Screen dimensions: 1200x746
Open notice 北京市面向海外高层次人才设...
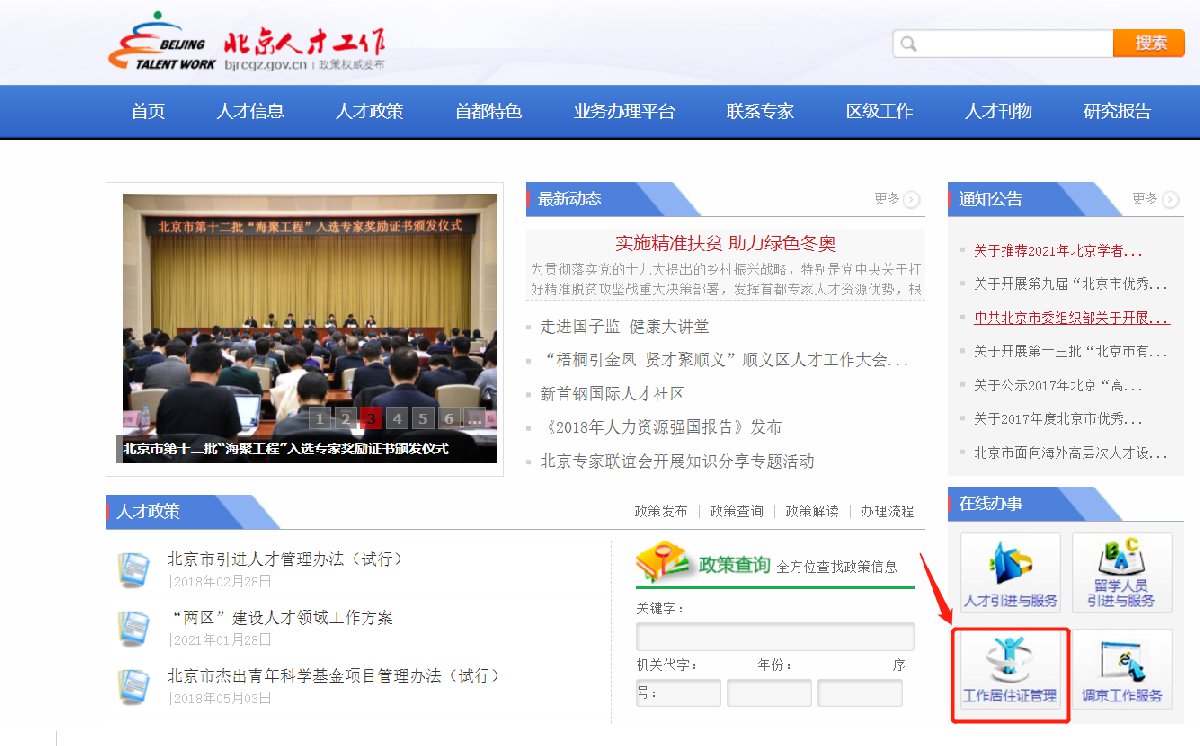click(1070, 452)
